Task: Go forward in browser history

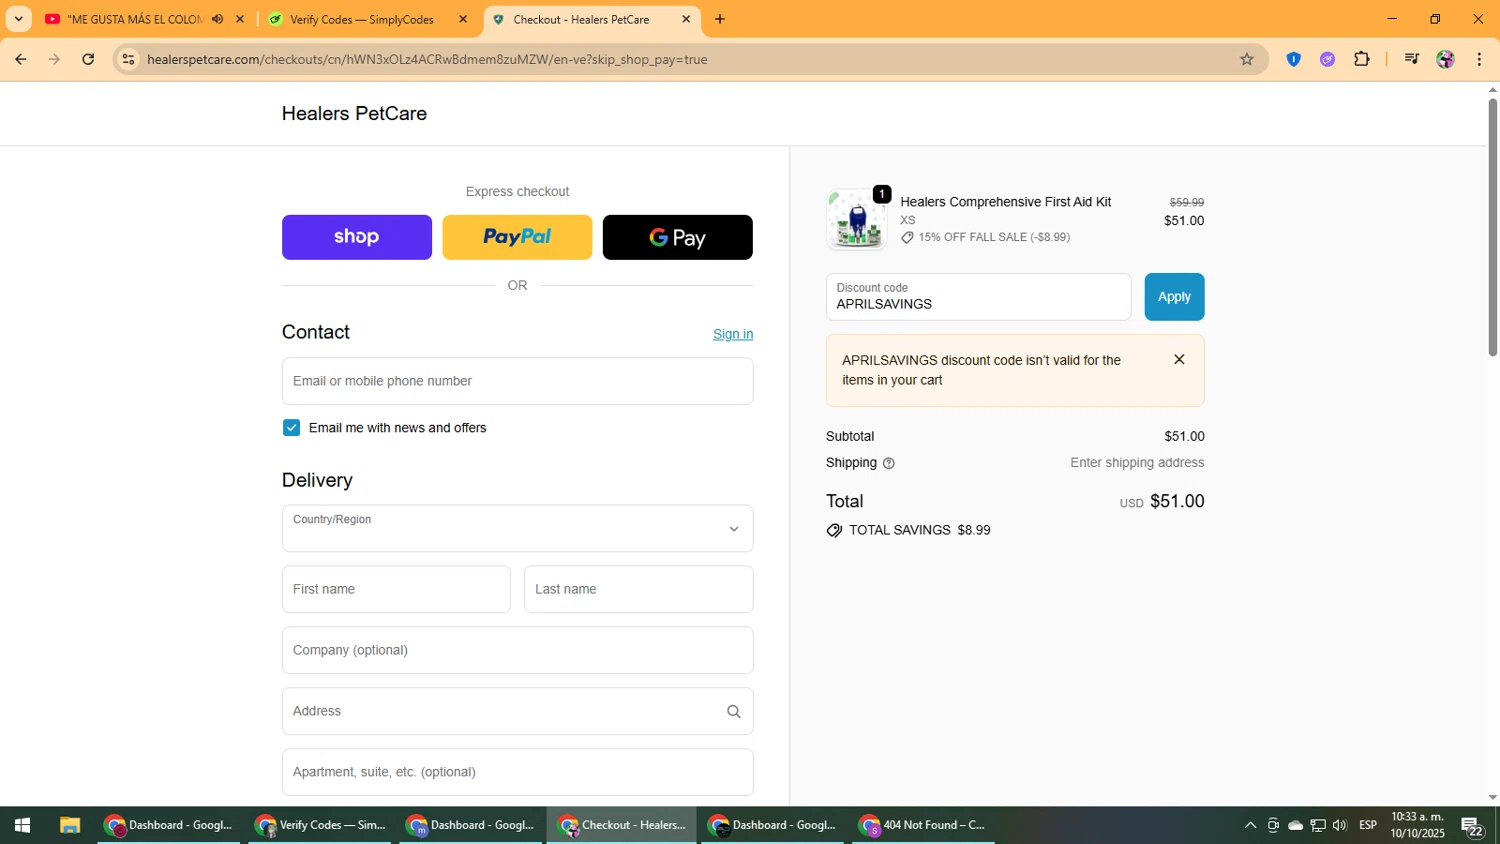Action: [x=54, y=59]
